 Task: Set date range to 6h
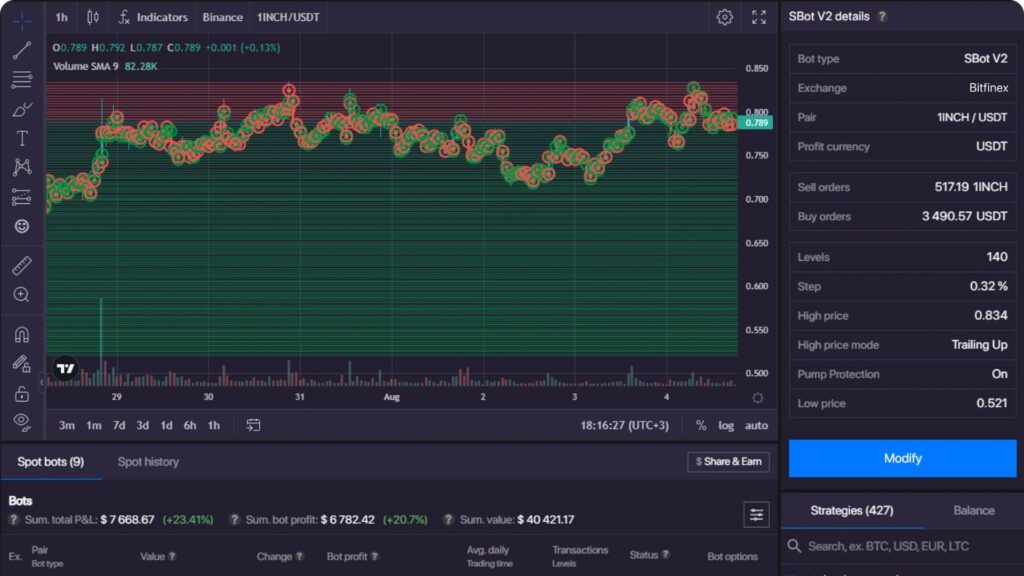190,425
